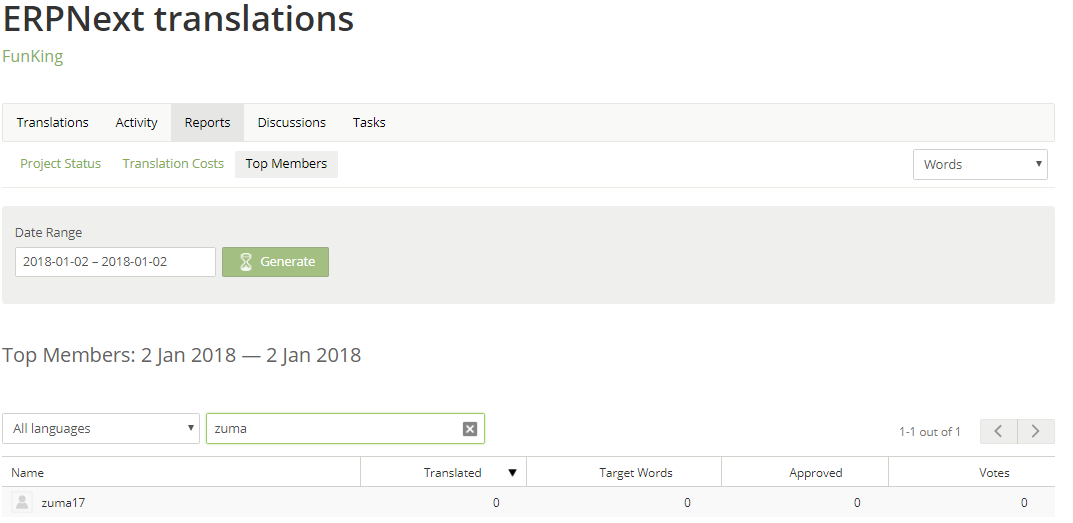This screenshot has height=523, width=1073.
Task: Click zuma17's Target Words value 0
Action: click(687, 503)
